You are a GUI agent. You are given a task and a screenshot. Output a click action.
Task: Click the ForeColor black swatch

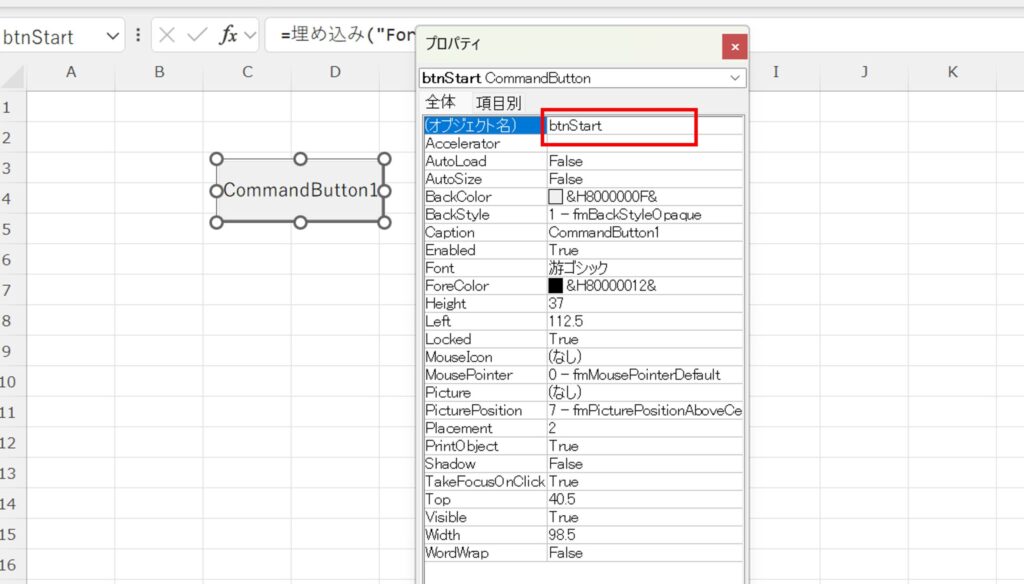click(555, 285)
